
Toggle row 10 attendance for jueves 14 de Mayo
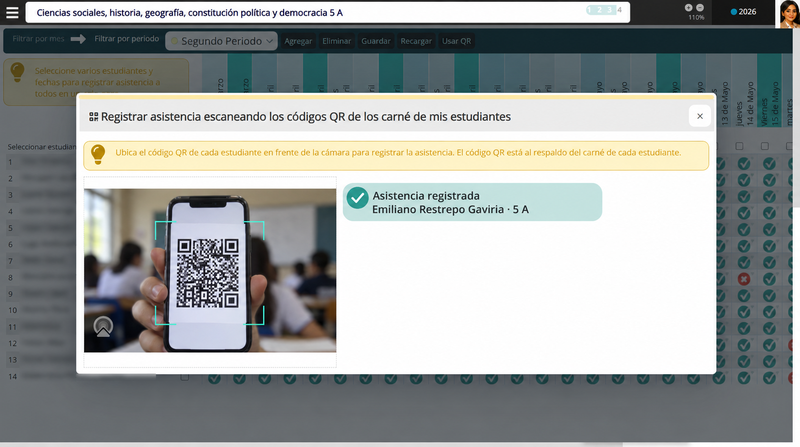pos(744,312)
